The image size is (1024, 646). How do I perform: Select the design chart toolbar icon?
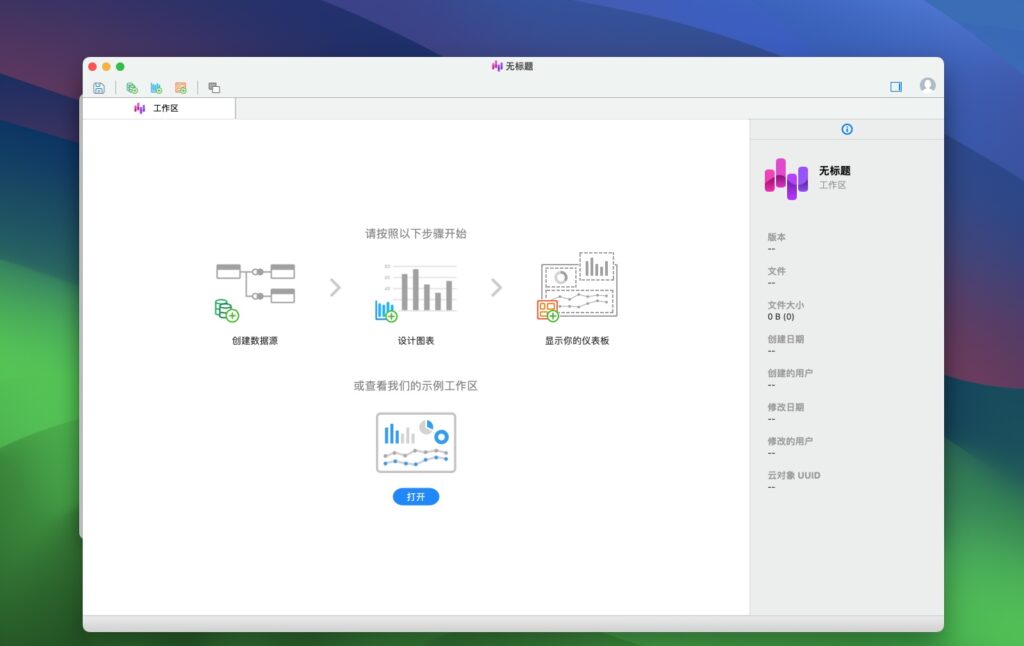(156, 87)
